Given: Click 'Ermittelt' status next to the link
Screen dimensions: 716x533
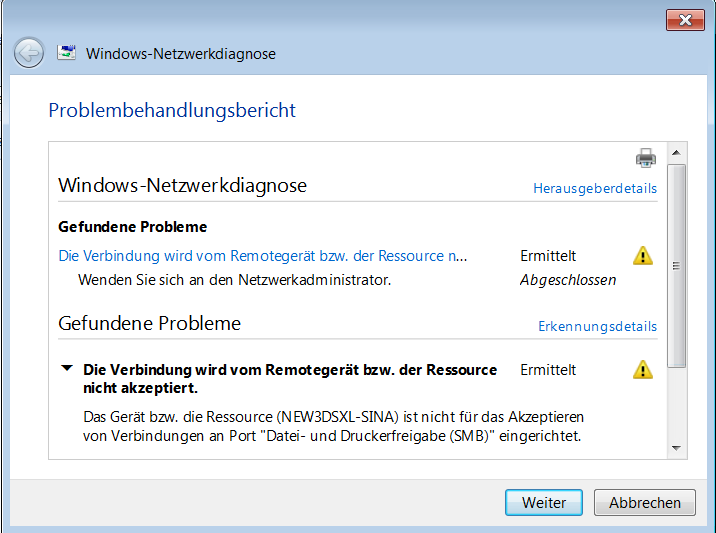Looking at the screenshot, I should tap(548, 256).
